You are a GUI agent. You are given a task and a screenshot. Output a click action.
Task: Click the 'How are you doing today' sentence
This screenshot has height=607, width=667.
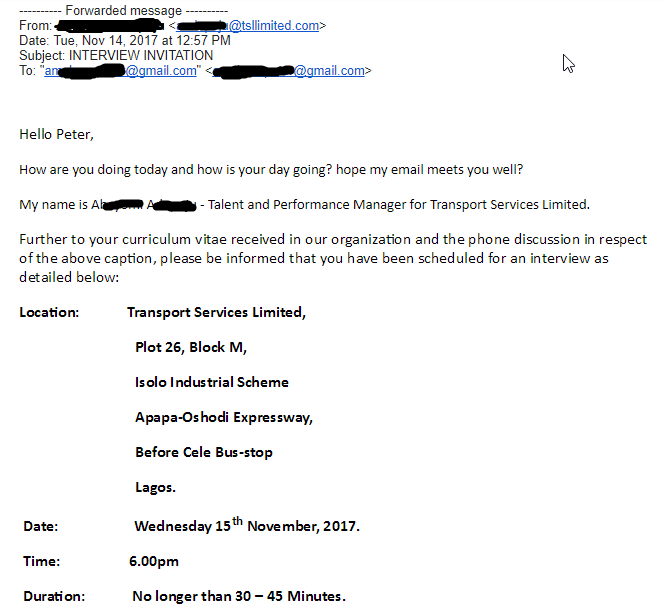pyautogui.click(x=271, y=169)
